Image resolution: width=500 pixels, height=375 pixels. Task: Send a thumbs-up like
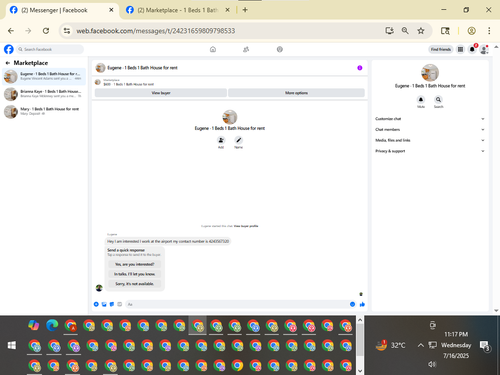pyautogui.click(x=362, y=304)
